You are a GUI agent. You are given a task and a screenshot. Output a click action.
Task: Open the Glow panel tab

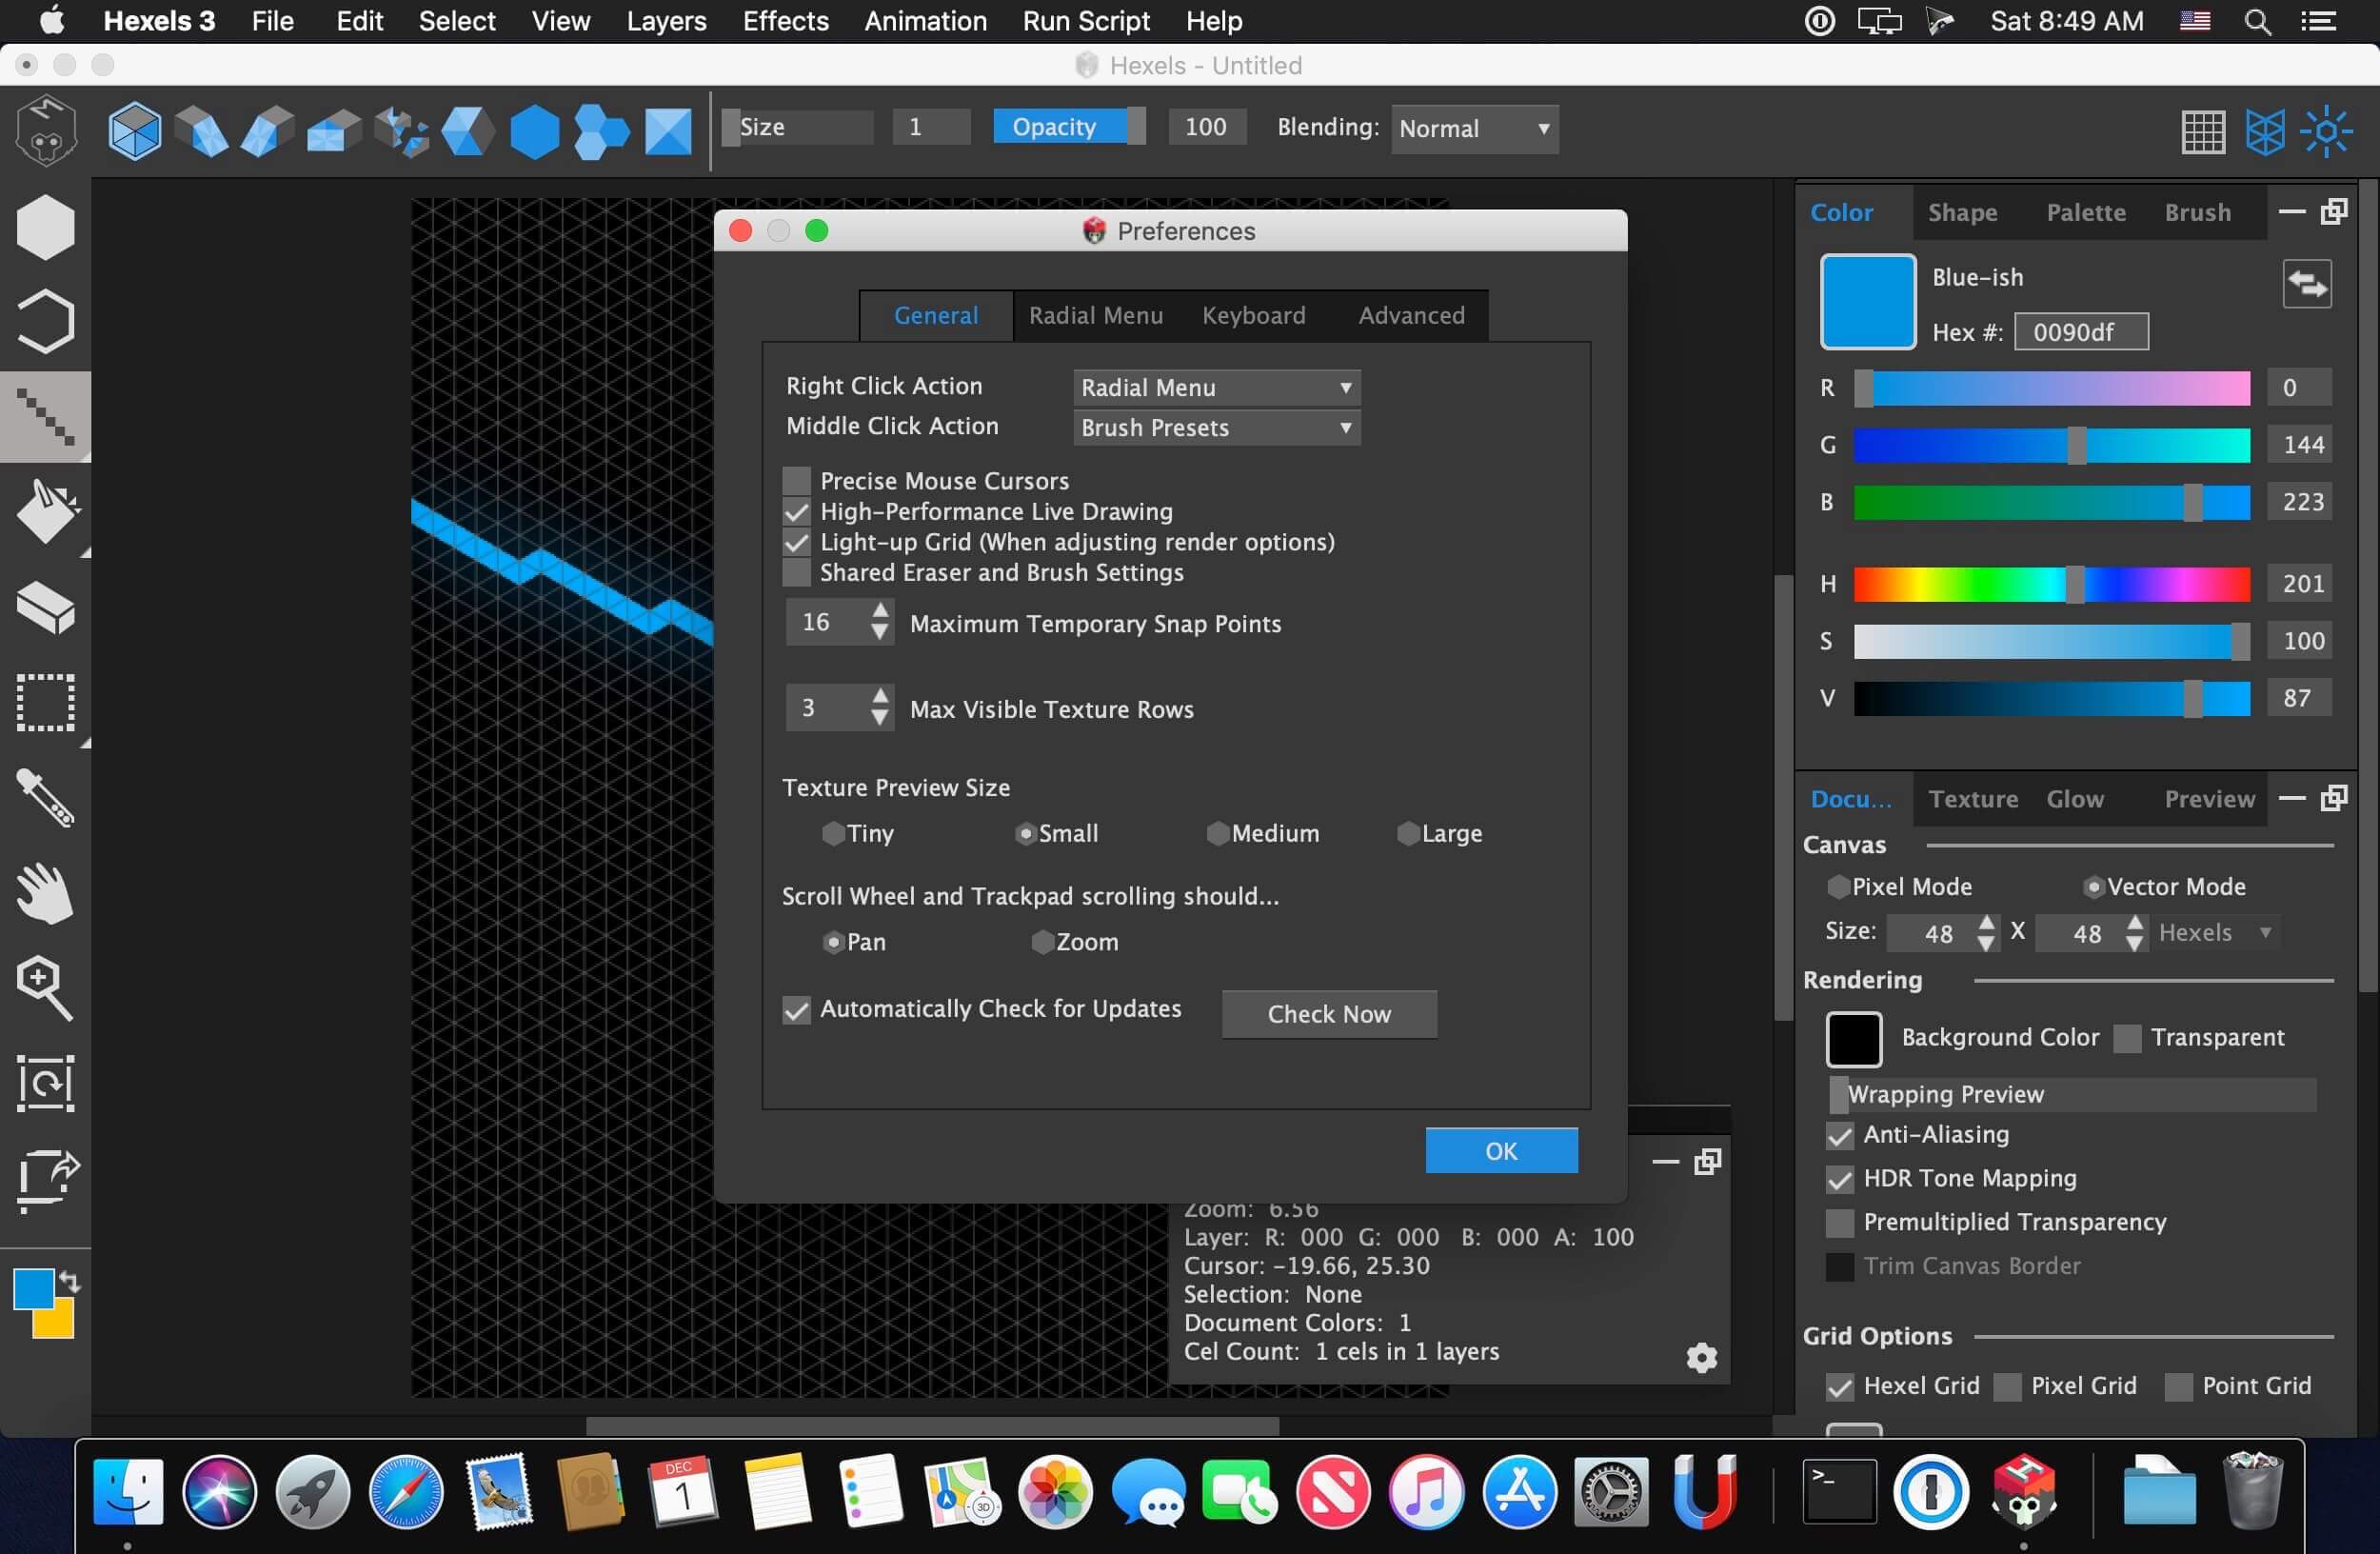tap(2074, 799)
